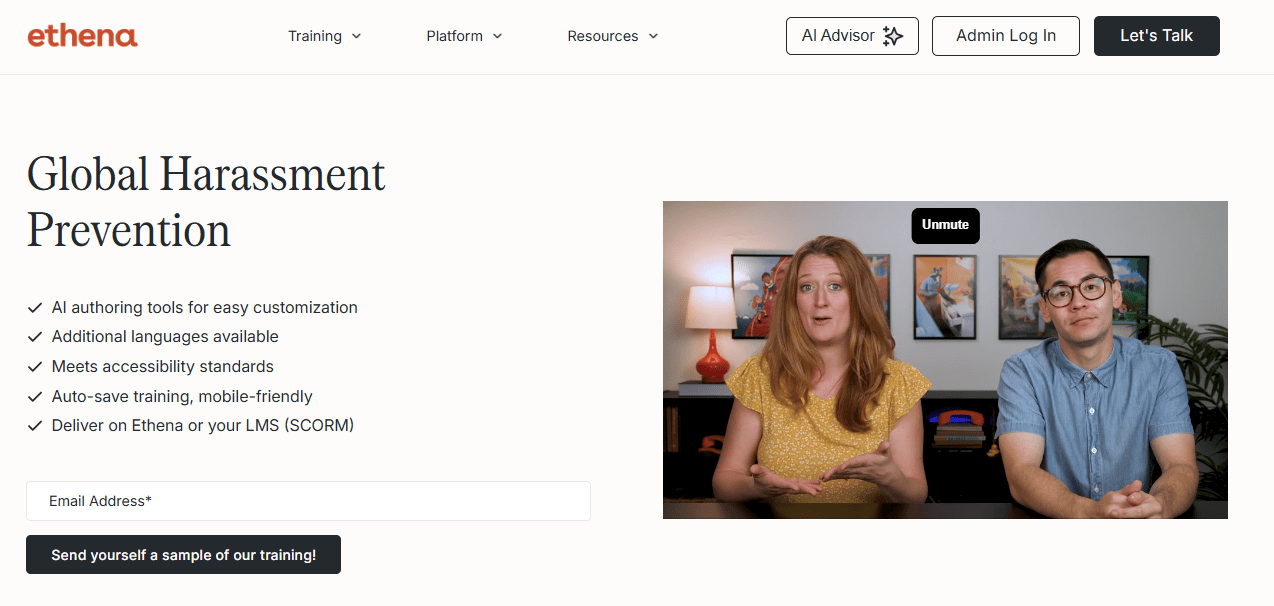Screen dimensions: 1274x606
Task: Click 'Auto-save training, mobile-friendly' text
Action: [x=182, y=396]
